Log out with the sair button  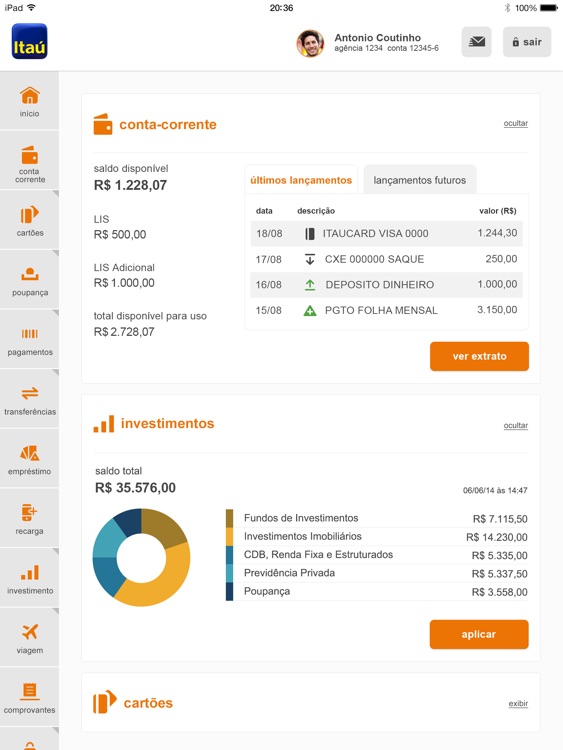pyautogui.click(x=527, y=42)
